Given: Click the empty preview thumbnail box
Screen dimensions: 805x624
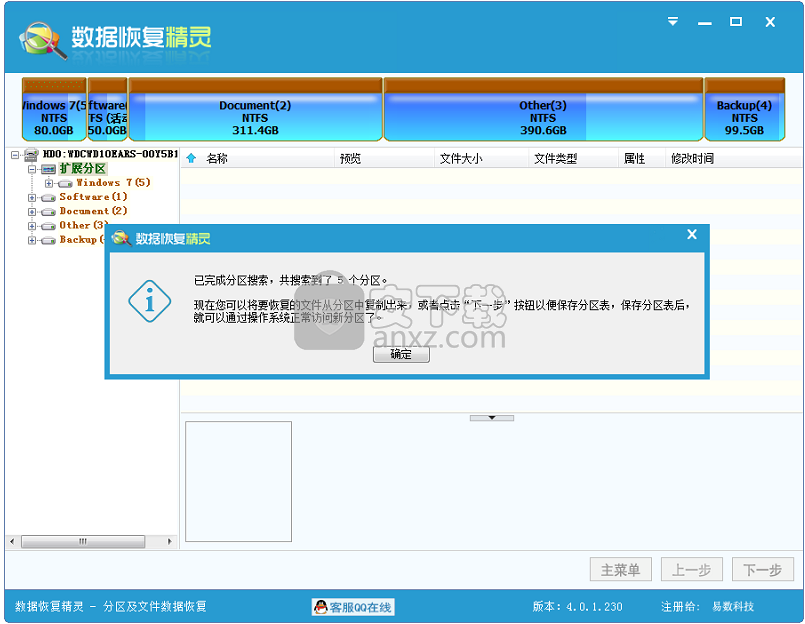Looking at the screenshot, I should (239, 482).
